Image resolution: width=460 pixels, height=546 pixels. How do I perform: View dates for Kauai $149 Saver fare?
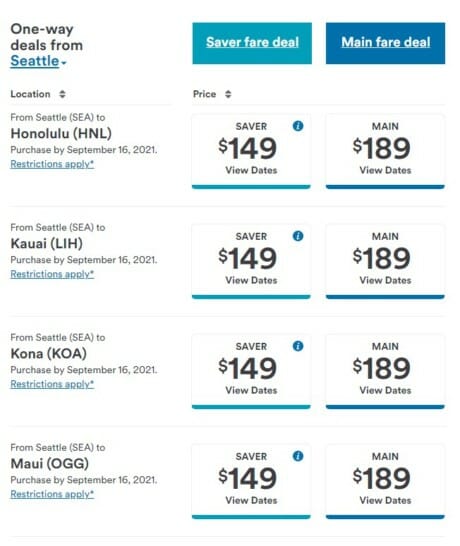251,262
